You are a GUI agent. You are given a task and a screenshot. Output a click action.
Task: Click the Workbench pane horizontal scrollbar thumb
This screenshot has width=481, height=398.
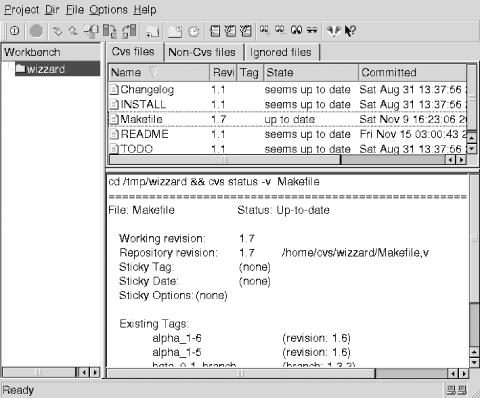[x=39, y=372]
